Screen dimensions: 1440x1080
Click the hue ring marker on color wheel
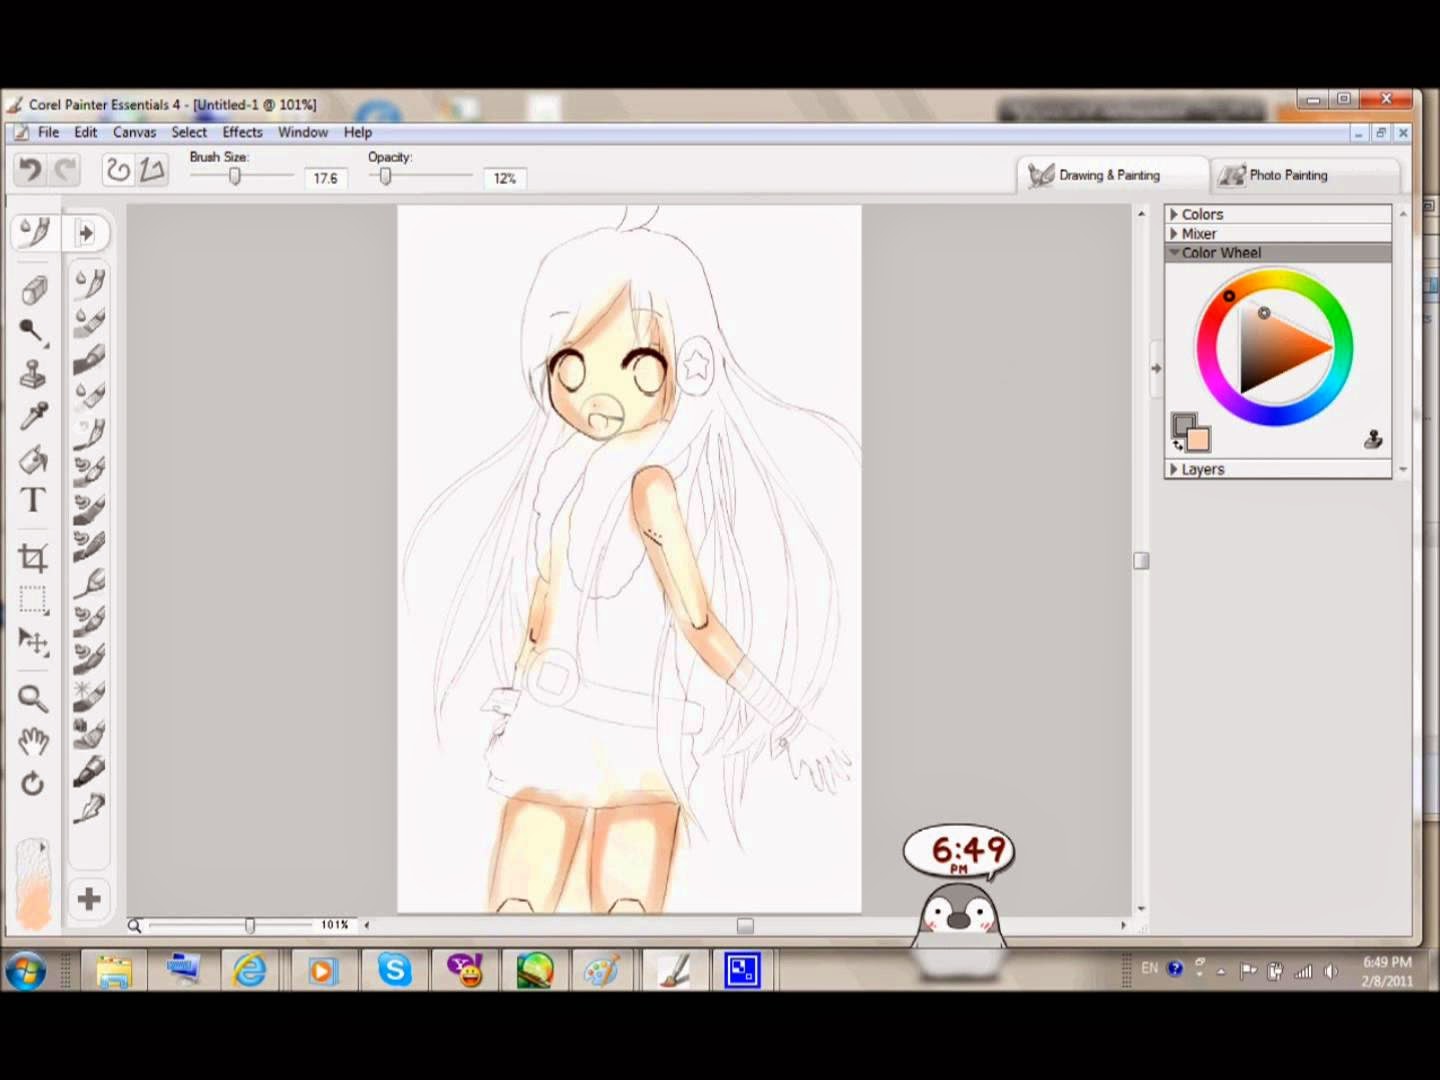(1229, 296)
